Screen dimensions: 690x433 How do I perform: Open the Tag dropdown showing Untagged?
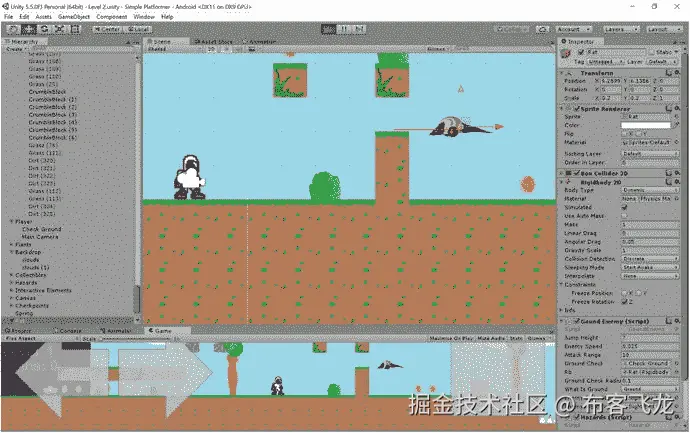coord(606,62)
